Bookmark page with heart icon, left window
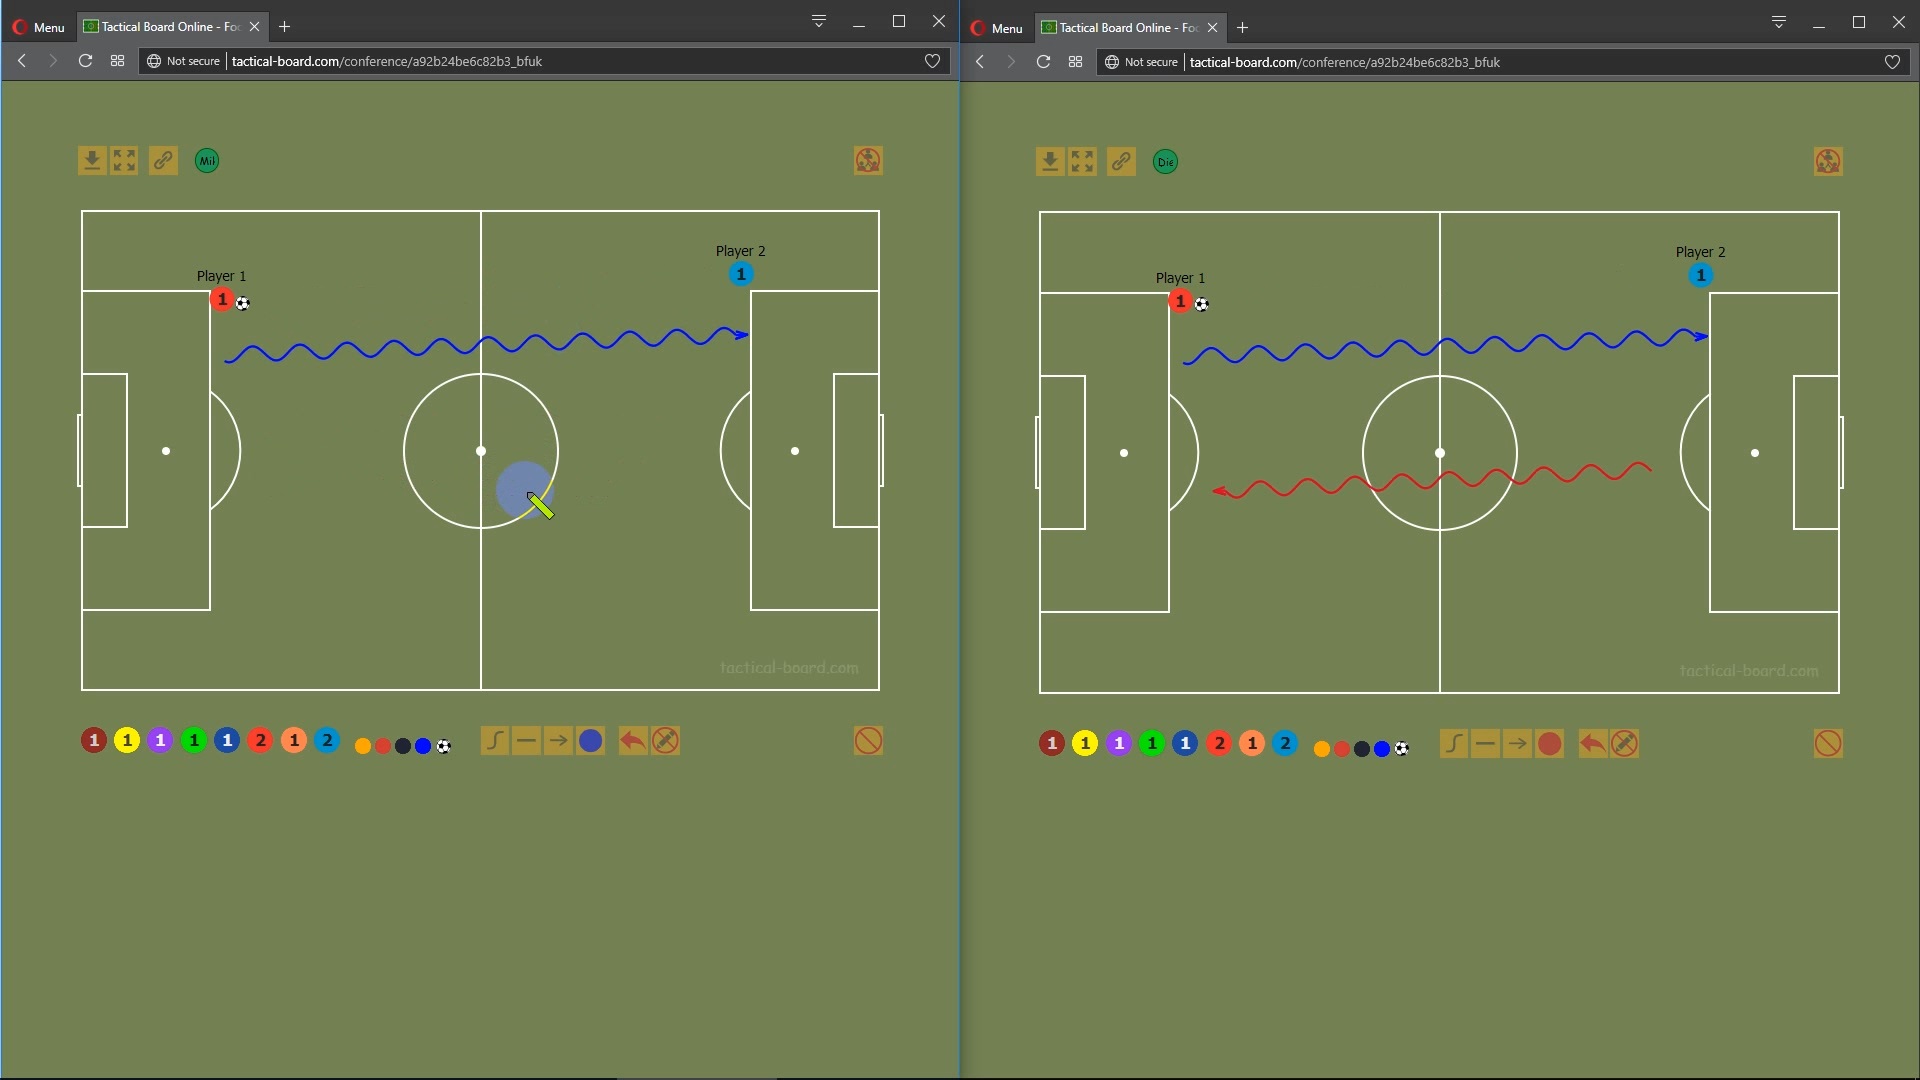Viewport: 1920px width, 1080px height. 932,61
